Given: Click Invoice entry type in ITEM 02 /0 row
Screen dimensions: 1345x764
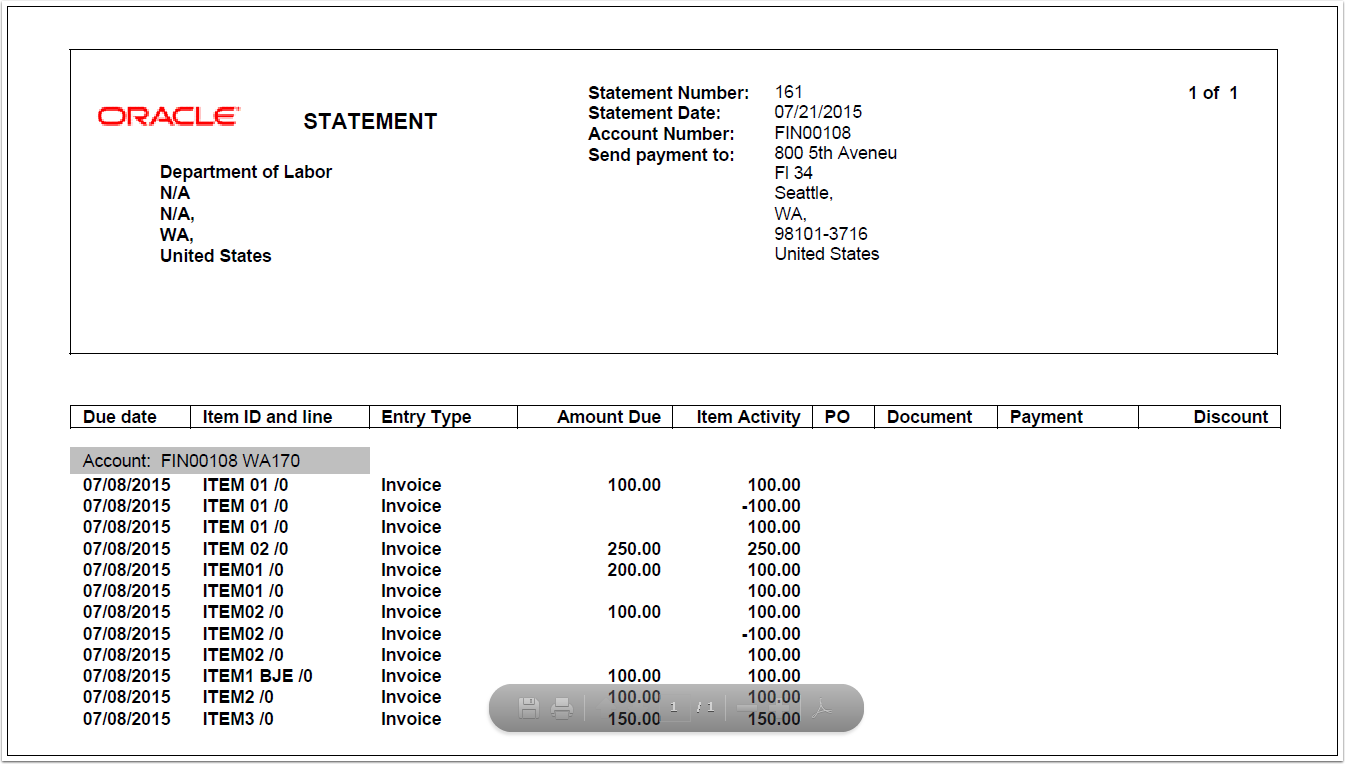Looking at the screenshot, I should [x=411, y=549].
